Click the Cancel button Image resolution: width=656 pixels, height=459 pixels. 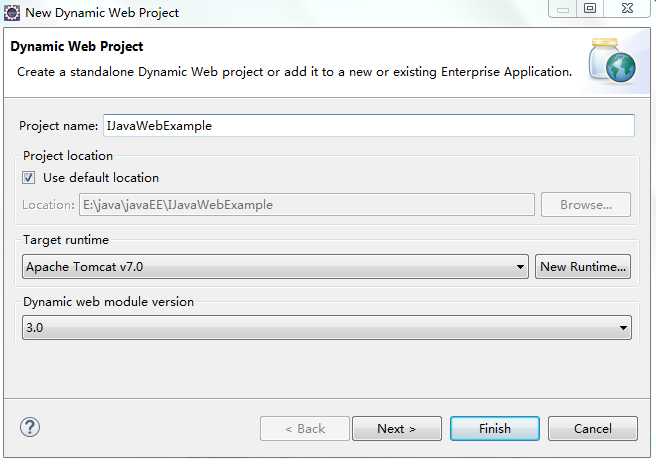tap(593, 428)
